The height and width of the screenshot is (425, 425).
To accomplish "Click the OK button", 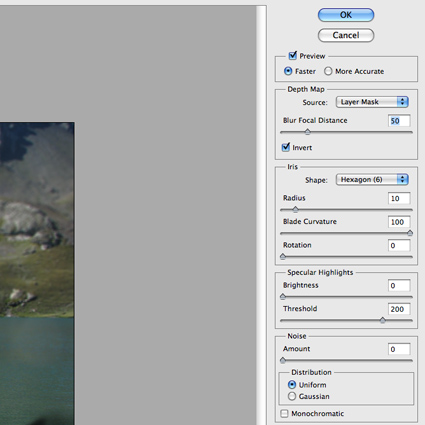I will click(346, 15).
